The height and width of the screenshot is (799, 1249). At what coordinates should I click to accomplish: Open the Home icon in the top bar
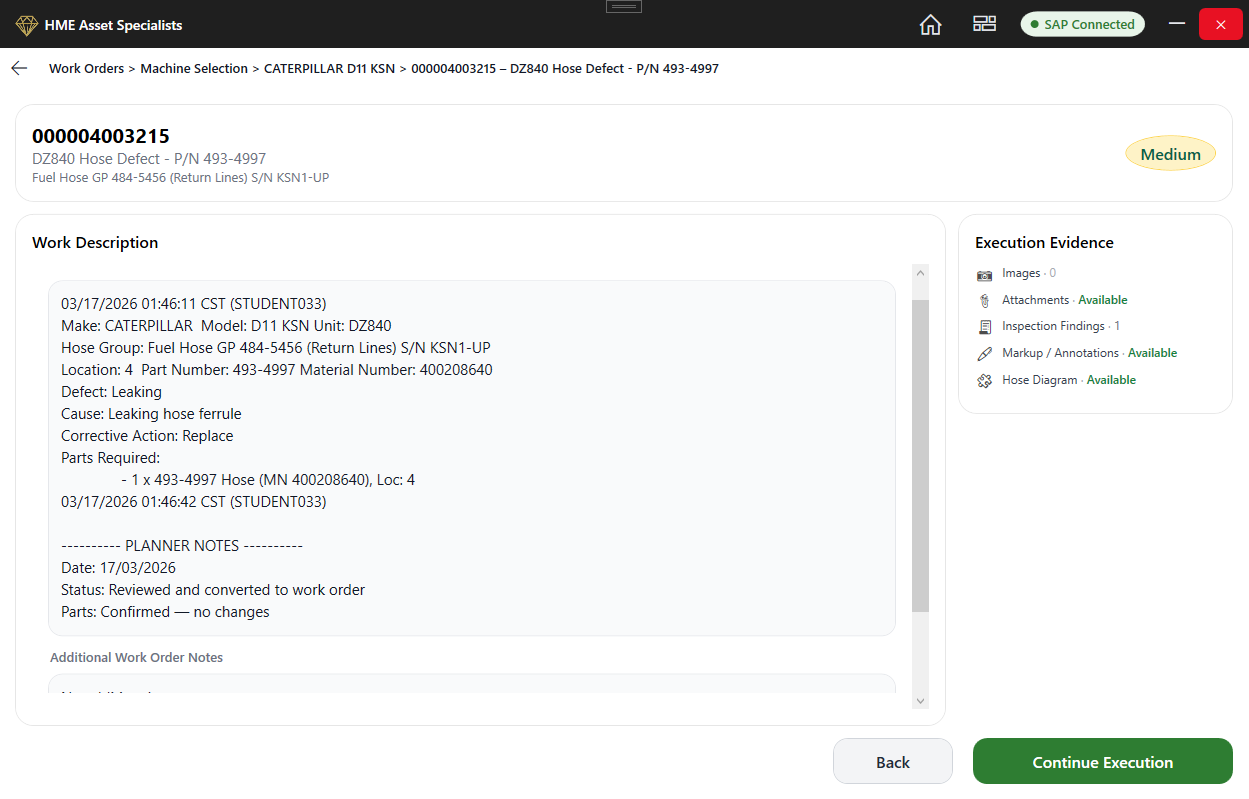point(930,23)
